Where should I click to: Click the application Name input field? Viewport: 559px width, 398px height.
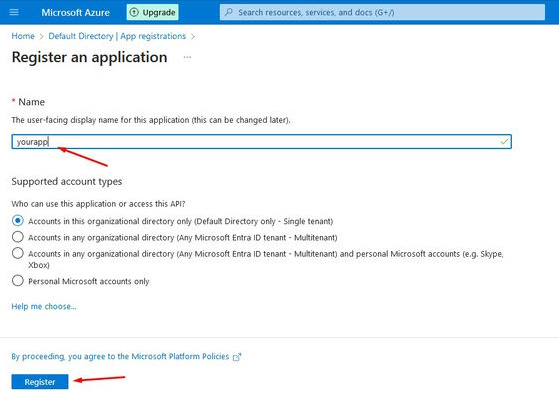(x=261, y=142)
